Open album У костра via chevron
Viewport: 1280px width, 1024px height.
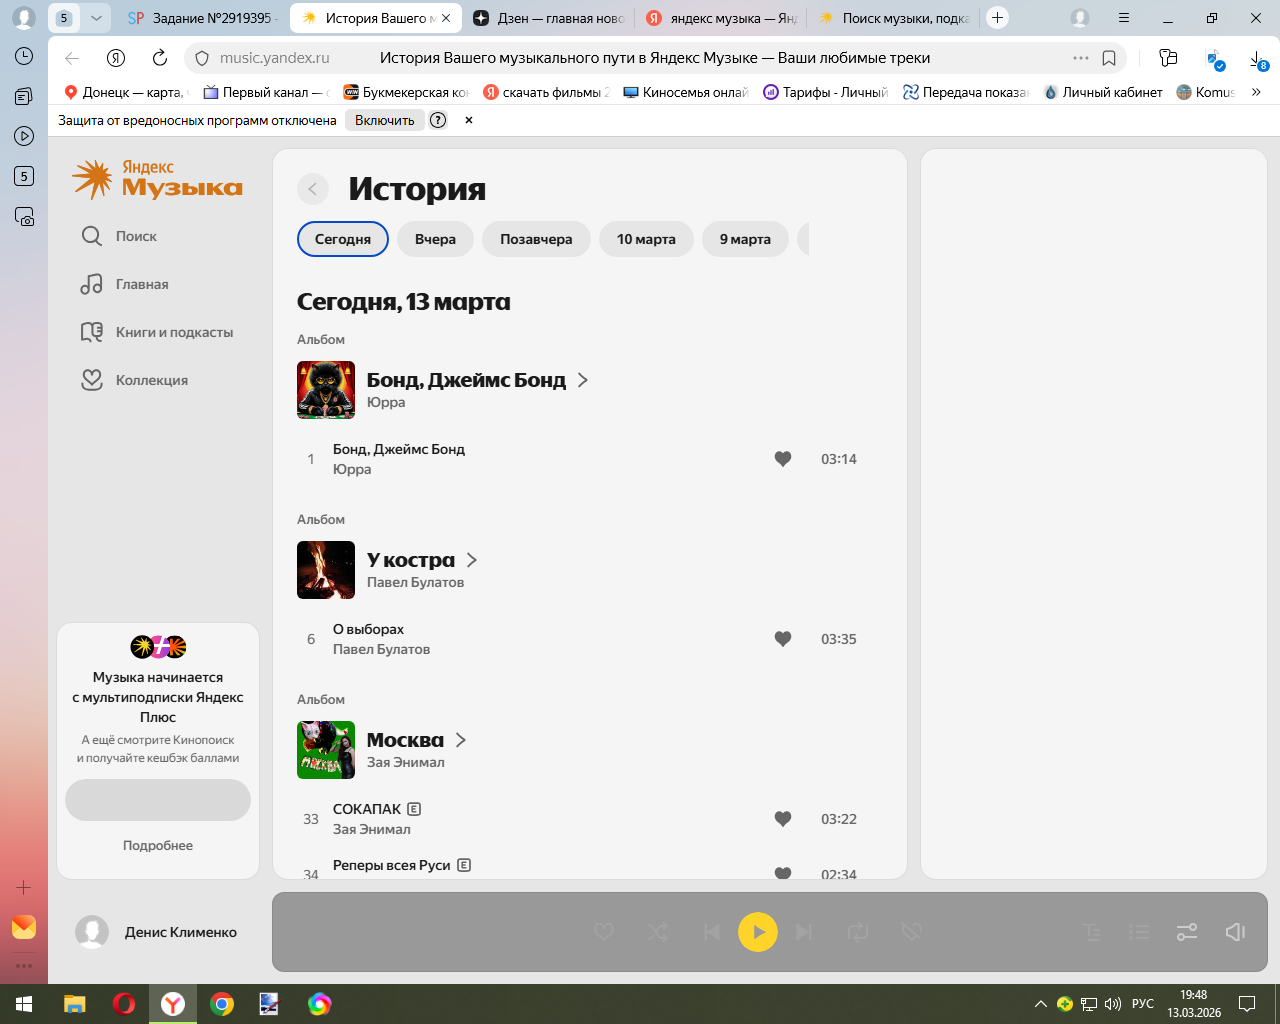point(472,560)
